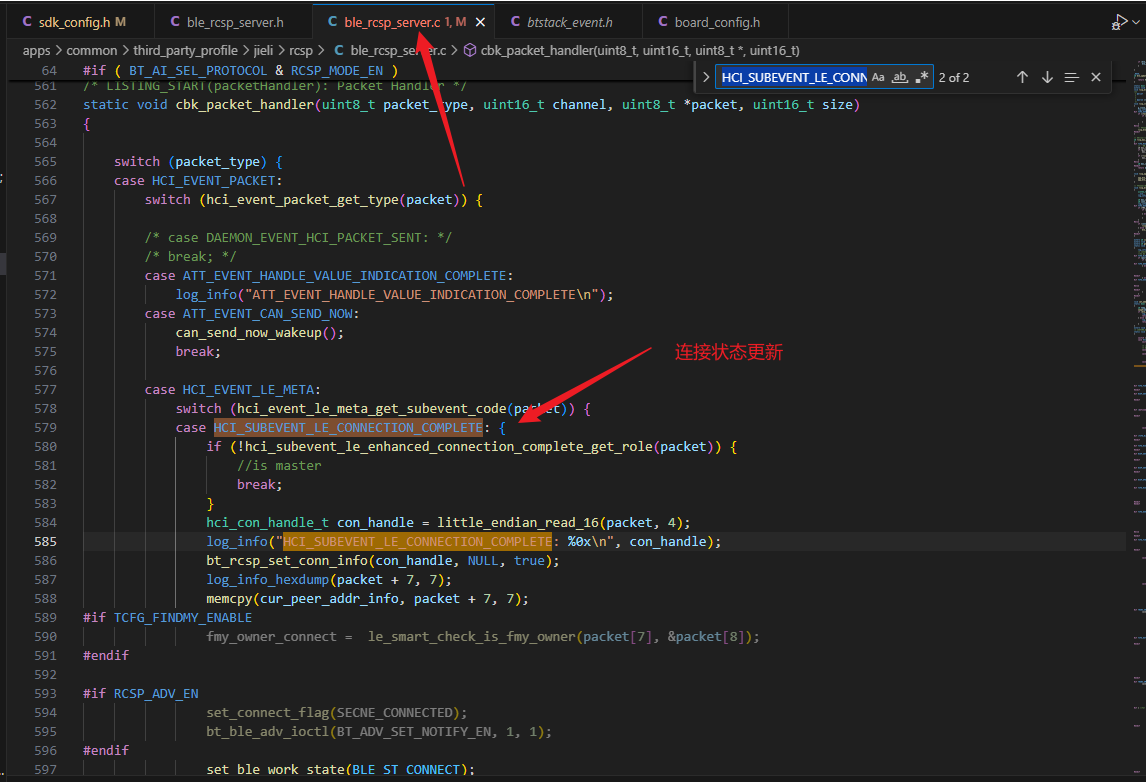Image resolution: width=1146 pixels, height=782 pixels.
Task: Click the Run icon in the editor title bar
Action: click(1119, 22)
